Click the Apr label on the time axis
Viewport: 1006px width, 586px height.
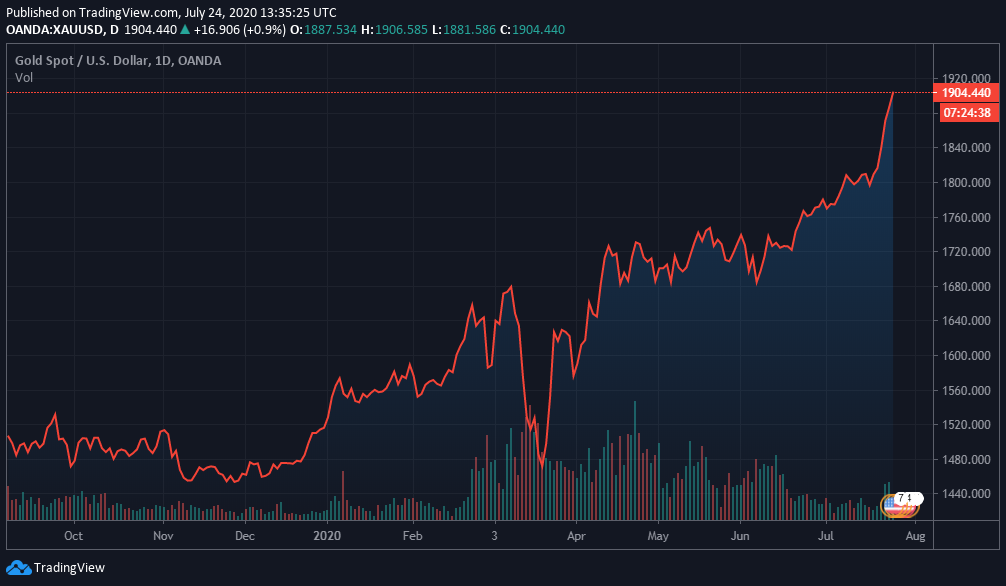[x=576, y=535]
